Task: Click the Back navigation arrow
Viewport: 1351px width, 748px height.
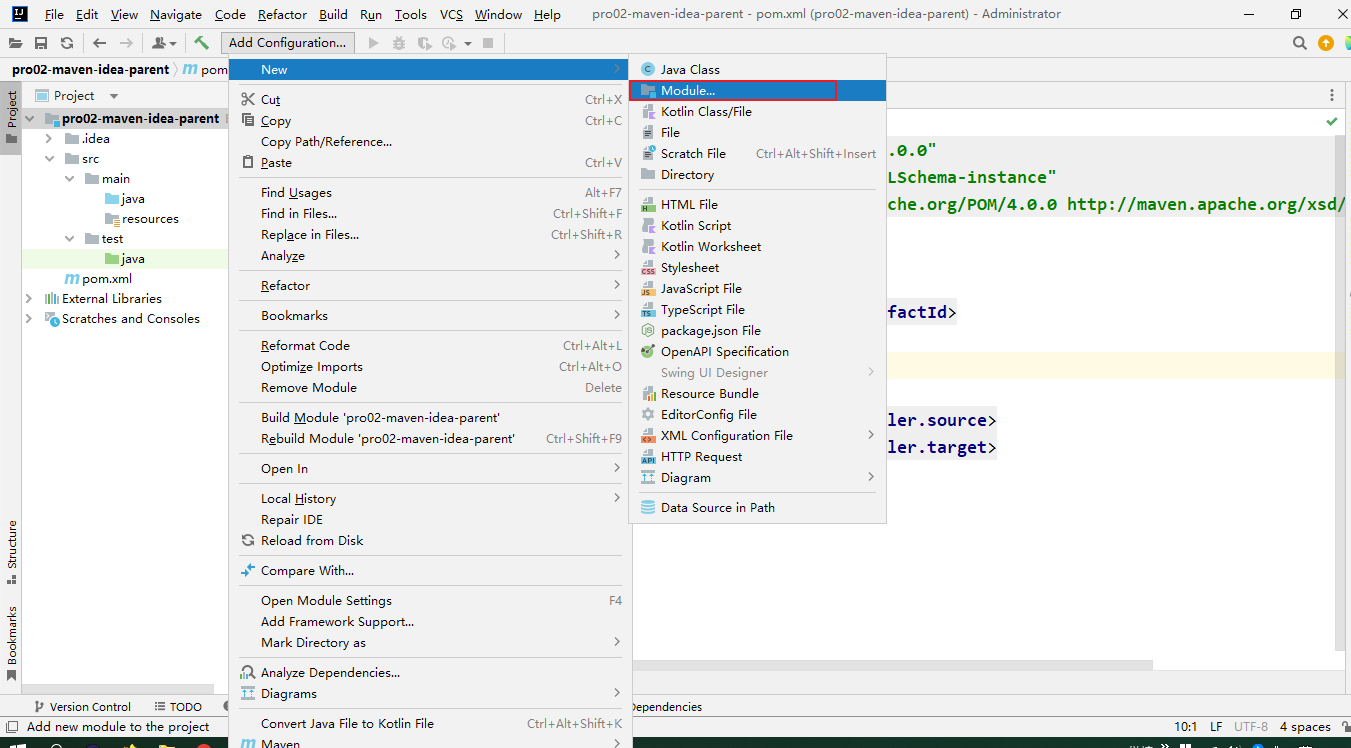Action: click(x=99, y=43)
